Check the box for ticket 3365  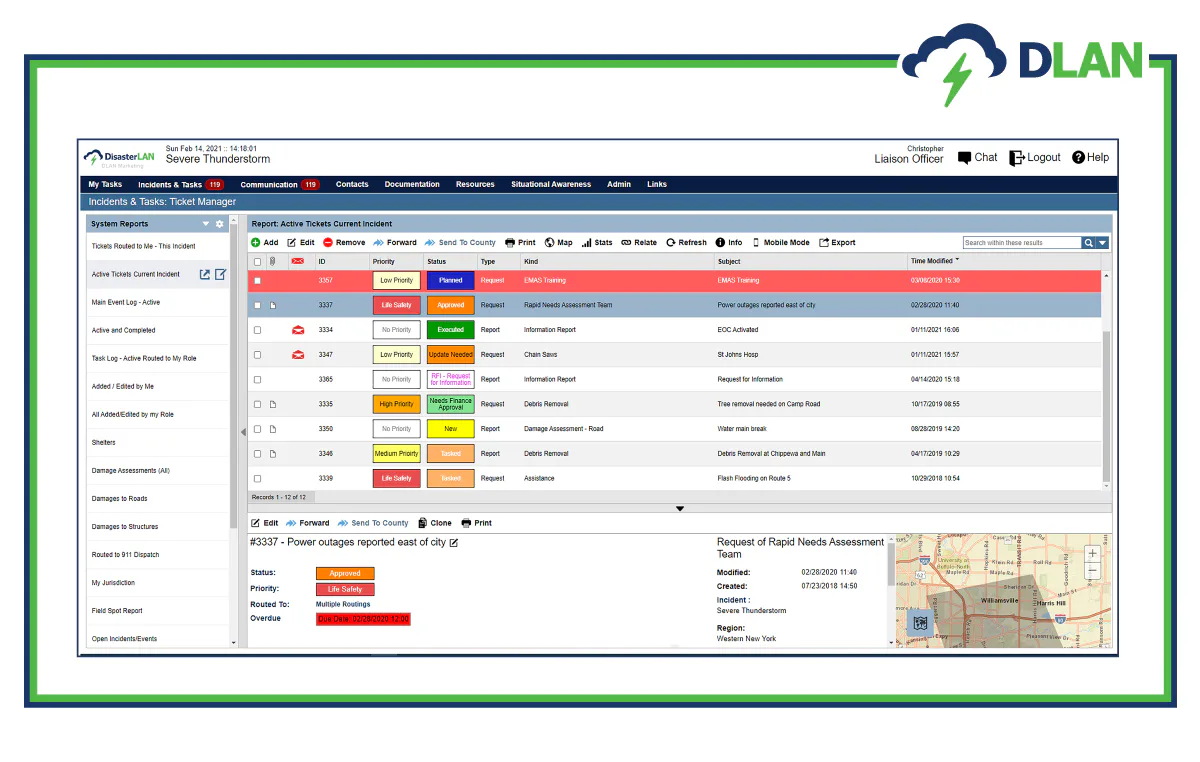[257, 380]
